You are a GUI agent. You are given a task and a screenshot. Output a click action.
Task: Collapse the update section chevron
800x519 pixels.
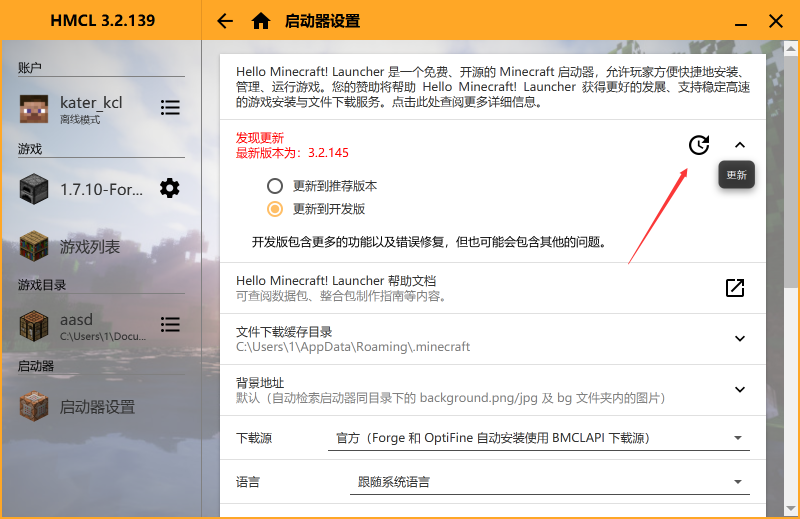(x=740, y=145)
